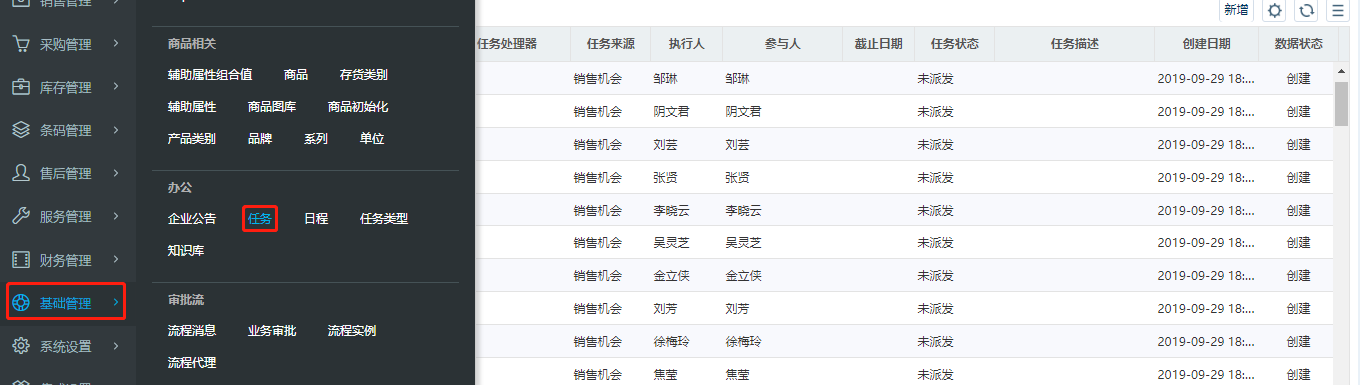This screenshot has width=1360, height=385.
Task: Click the 新增 button
Action: tap(1236, 10)
